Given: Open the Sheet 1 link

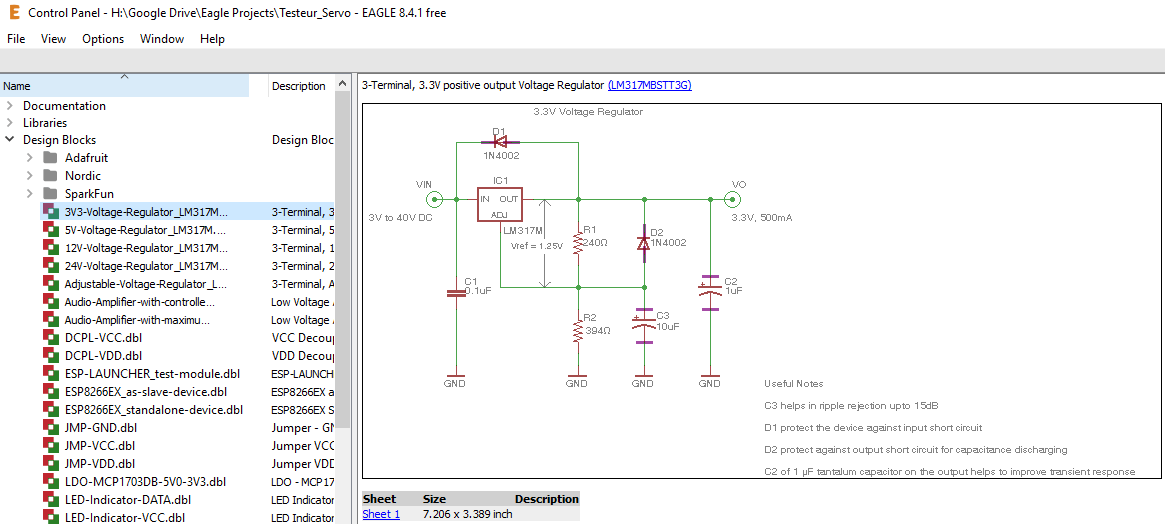Looking at the screenshot, I should [381, 514].
